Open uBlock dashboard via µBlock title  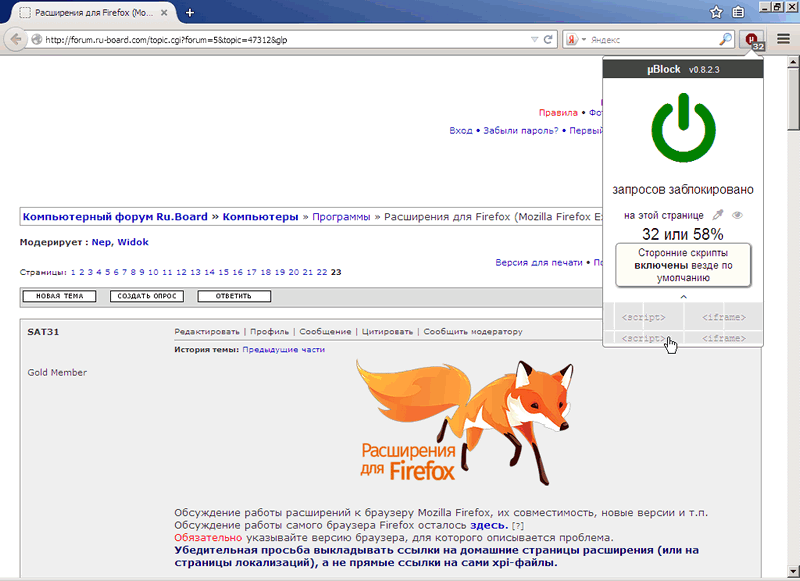664,69
